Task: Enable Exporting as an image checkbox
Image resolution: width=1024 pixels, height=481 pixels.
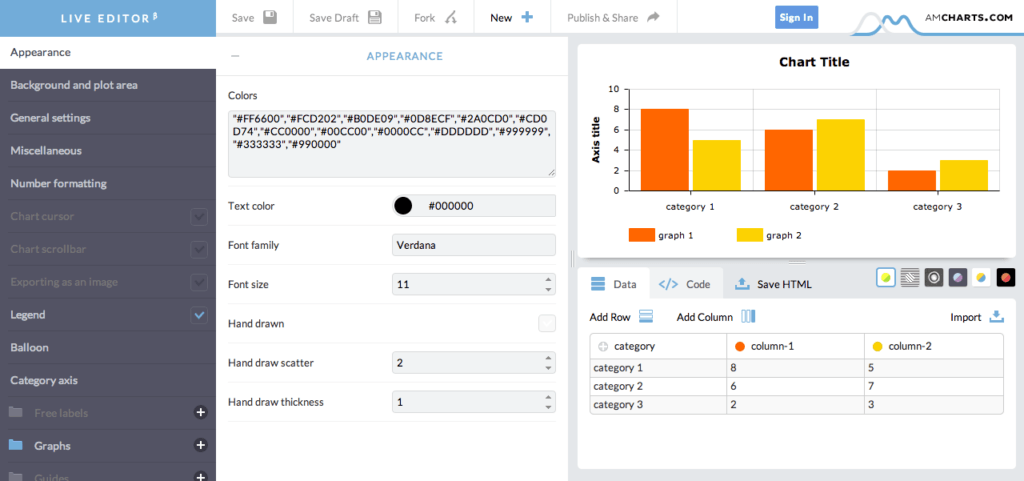Action: (x=199, y=282)
